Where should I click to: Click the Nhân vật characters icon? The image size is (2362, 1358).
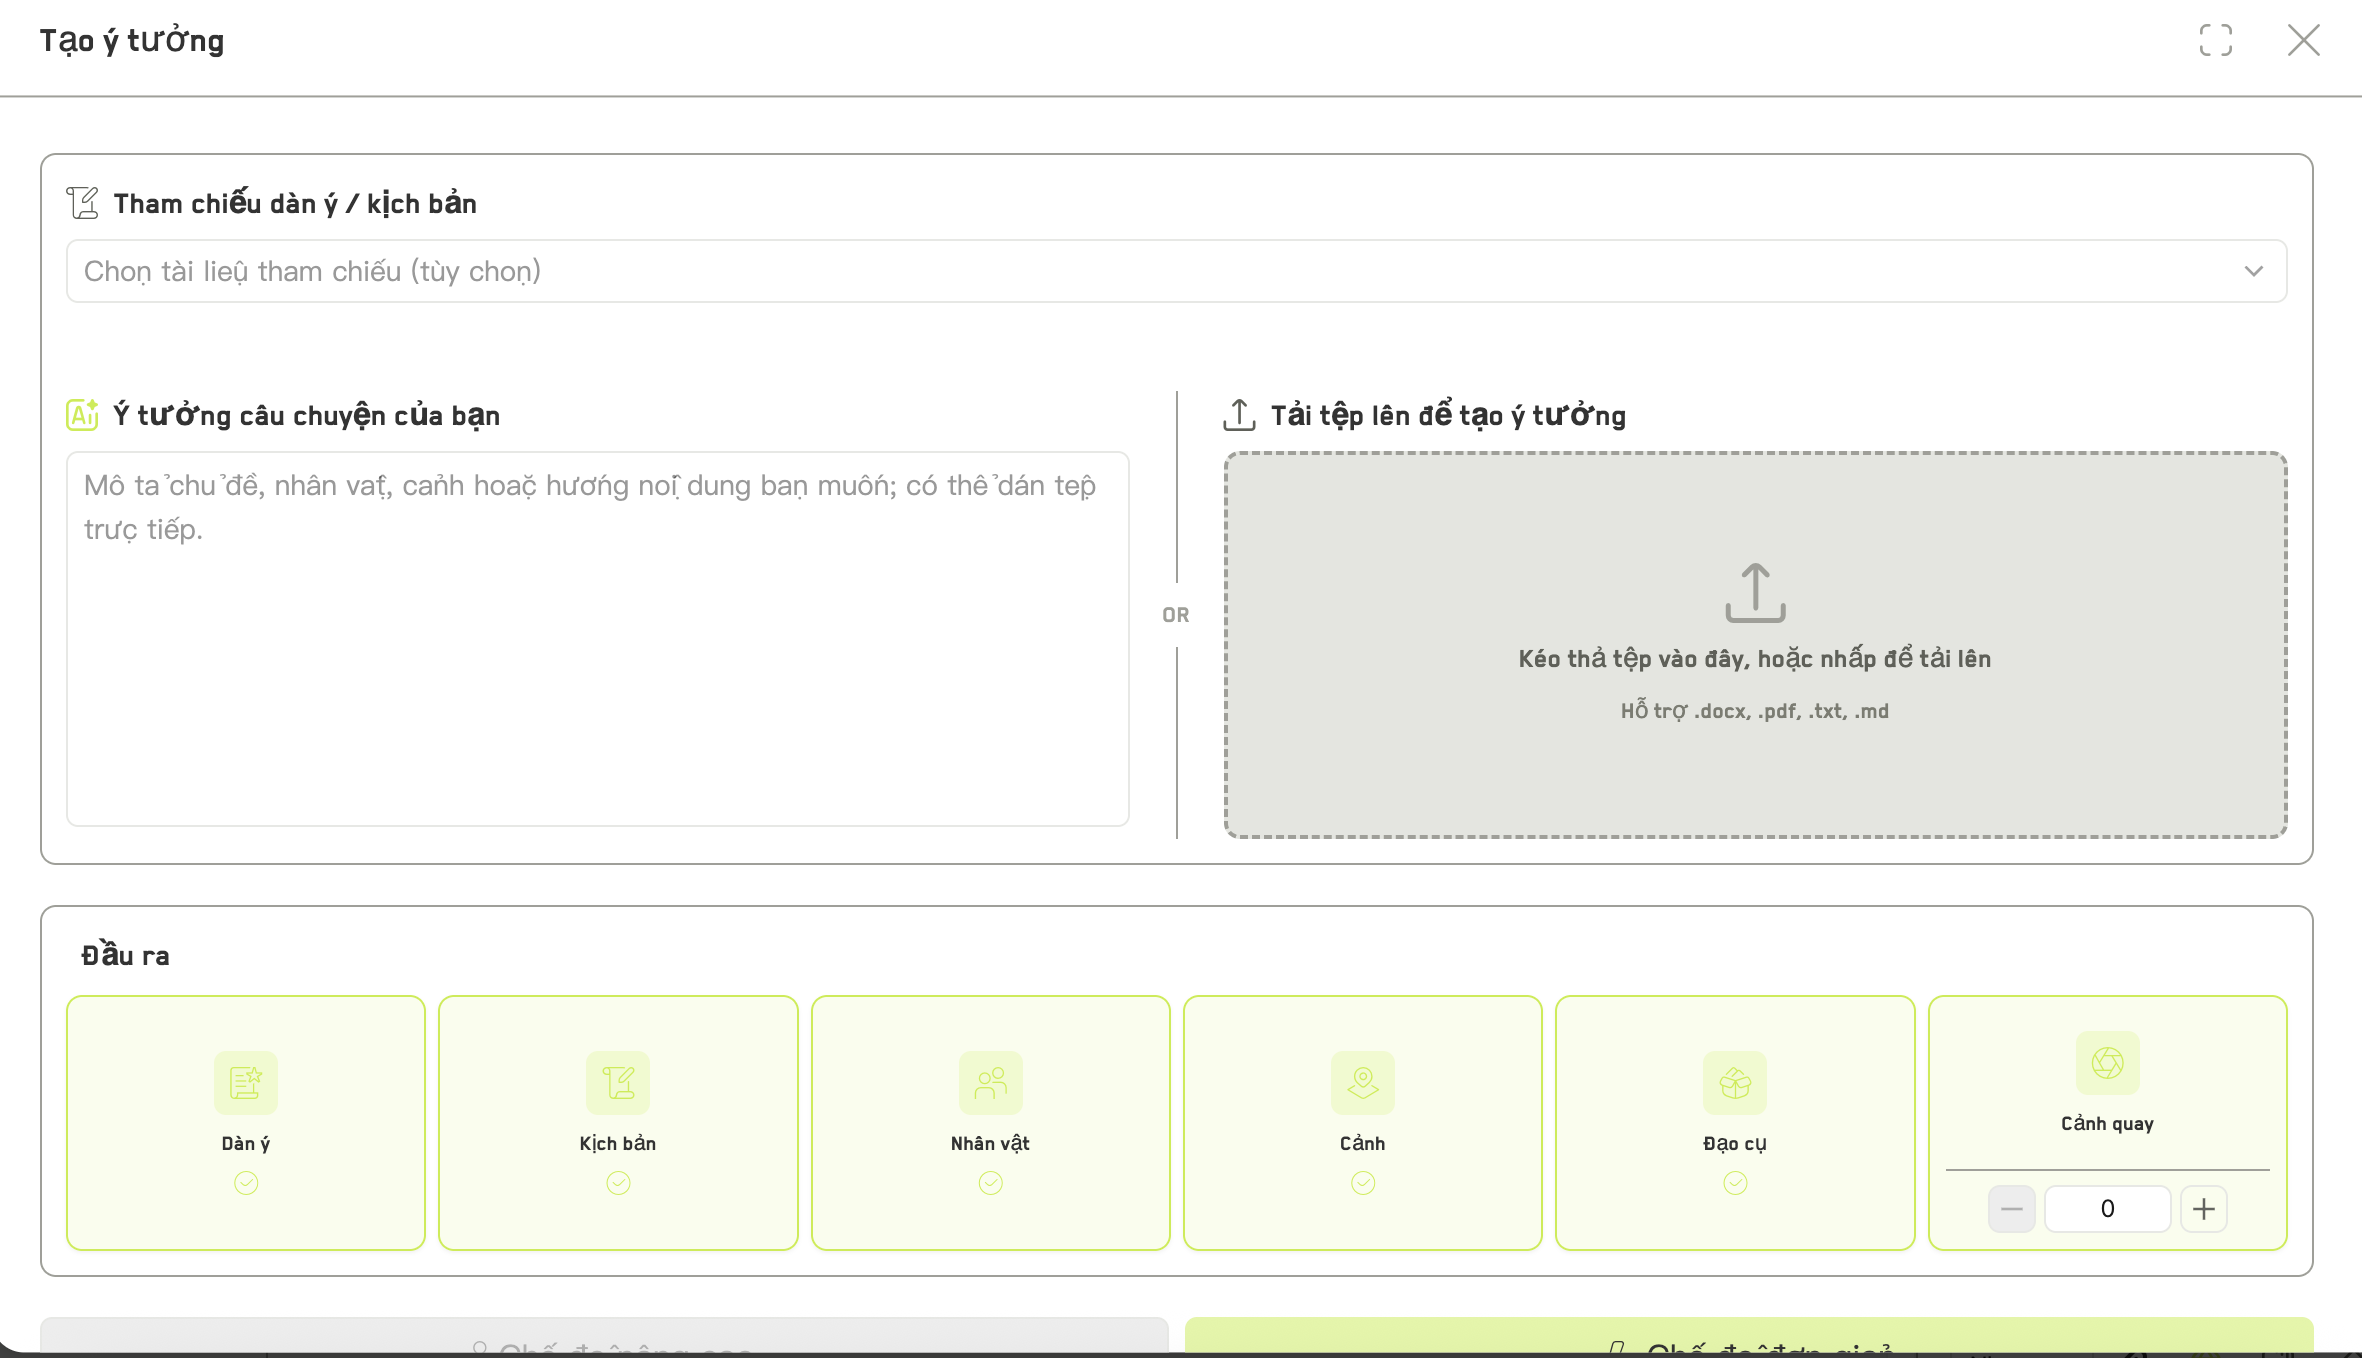tap(991, 1083)
